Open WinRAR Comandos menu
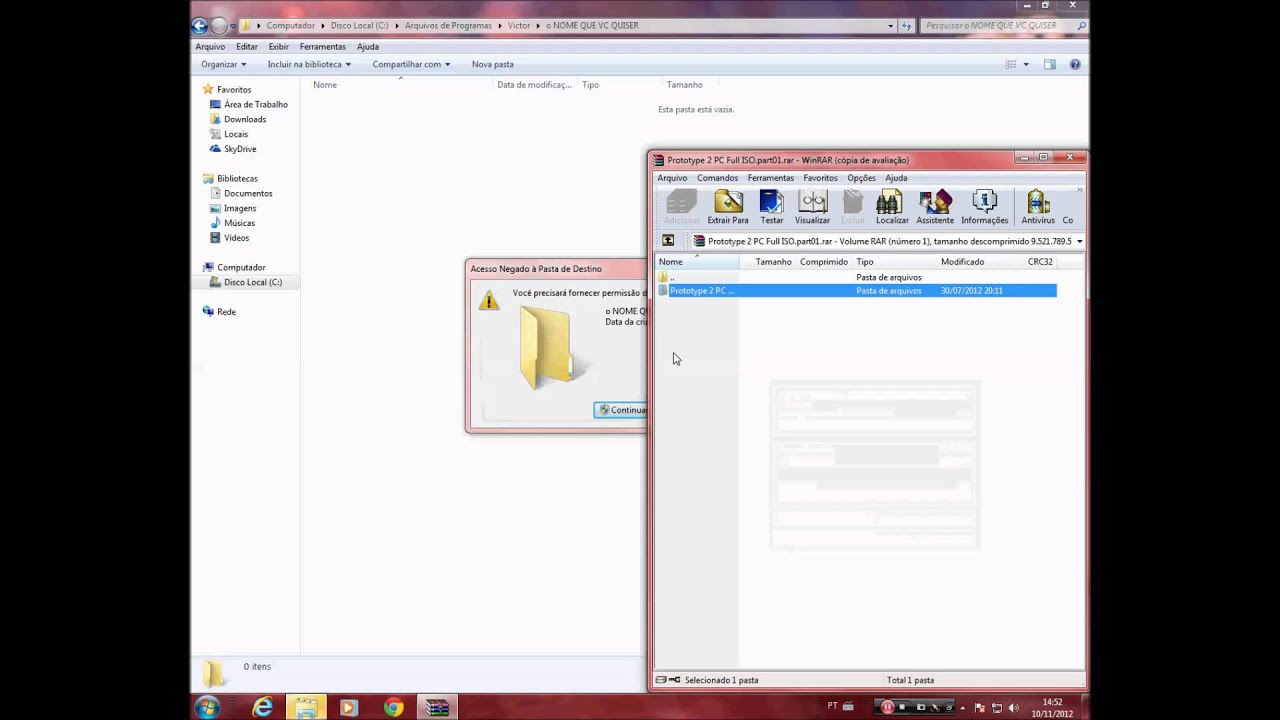The image size is (1280, 720). tap(717, 178)
